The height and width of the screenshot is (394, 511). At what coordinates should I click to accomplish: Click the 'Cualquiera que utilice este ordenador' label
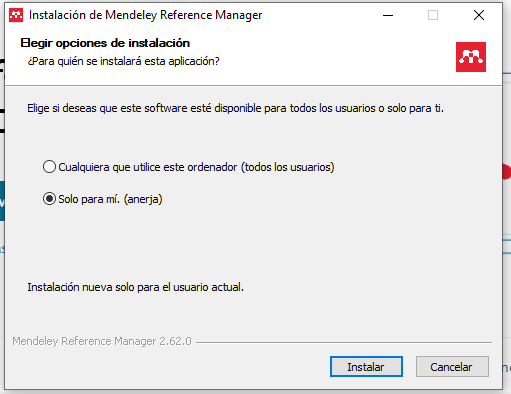pyautogui.click(x=196, y=167)
